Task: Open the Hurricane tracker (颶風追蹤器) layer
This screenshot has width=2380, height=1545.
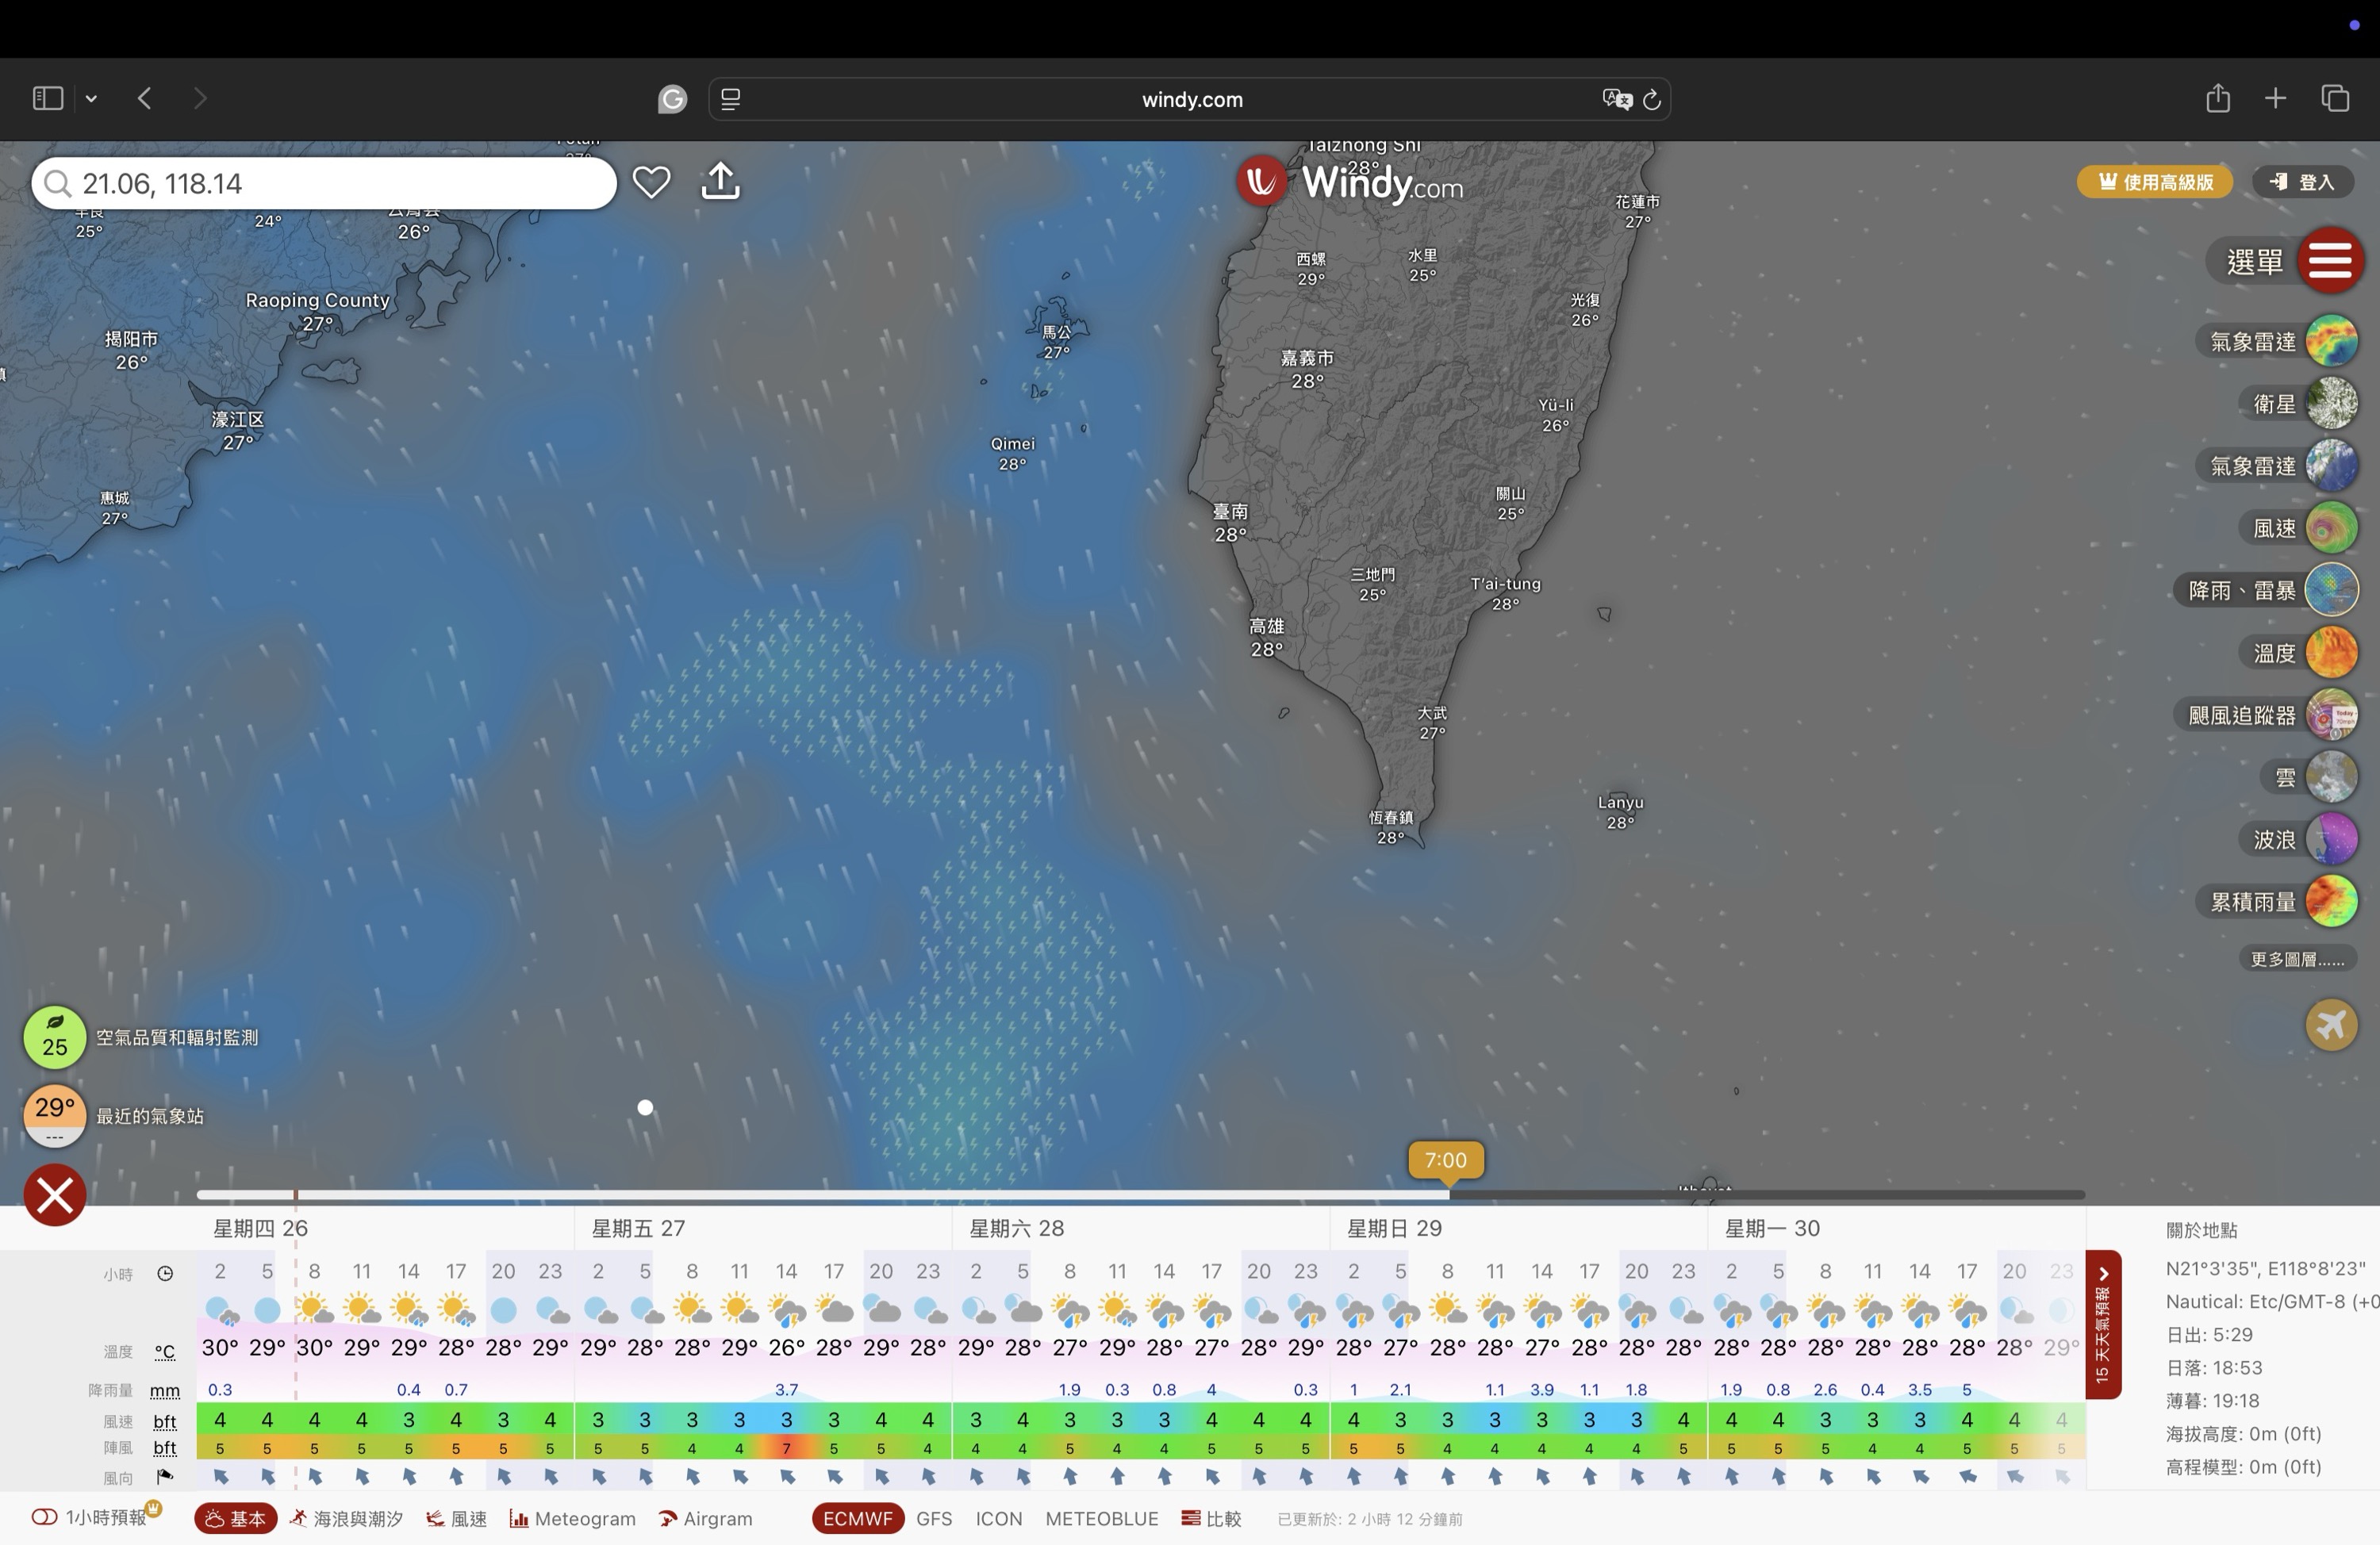Action: (x=2331, y=715)
